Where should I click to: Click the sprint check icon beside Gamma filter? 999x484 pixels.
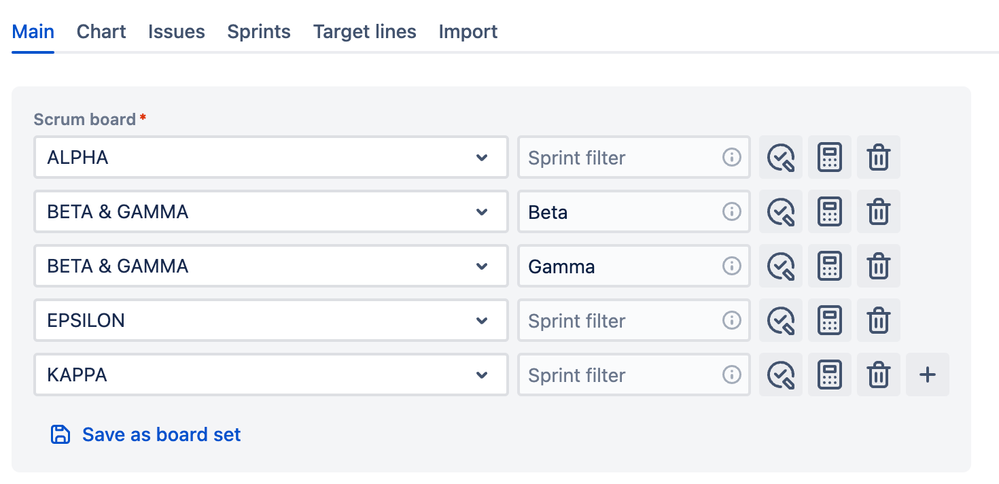coord(780,266)
